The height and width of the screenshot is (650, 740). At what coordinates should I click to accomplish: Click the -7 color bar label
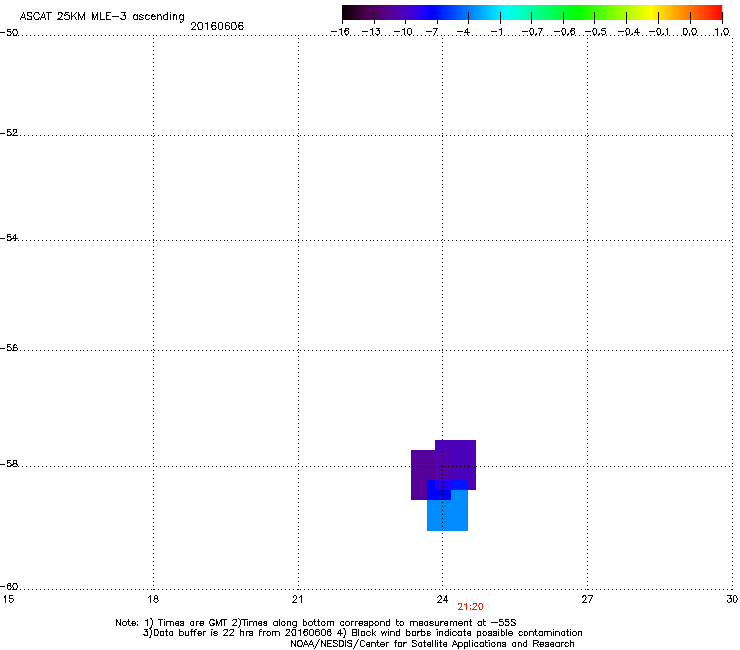(432, 32)
